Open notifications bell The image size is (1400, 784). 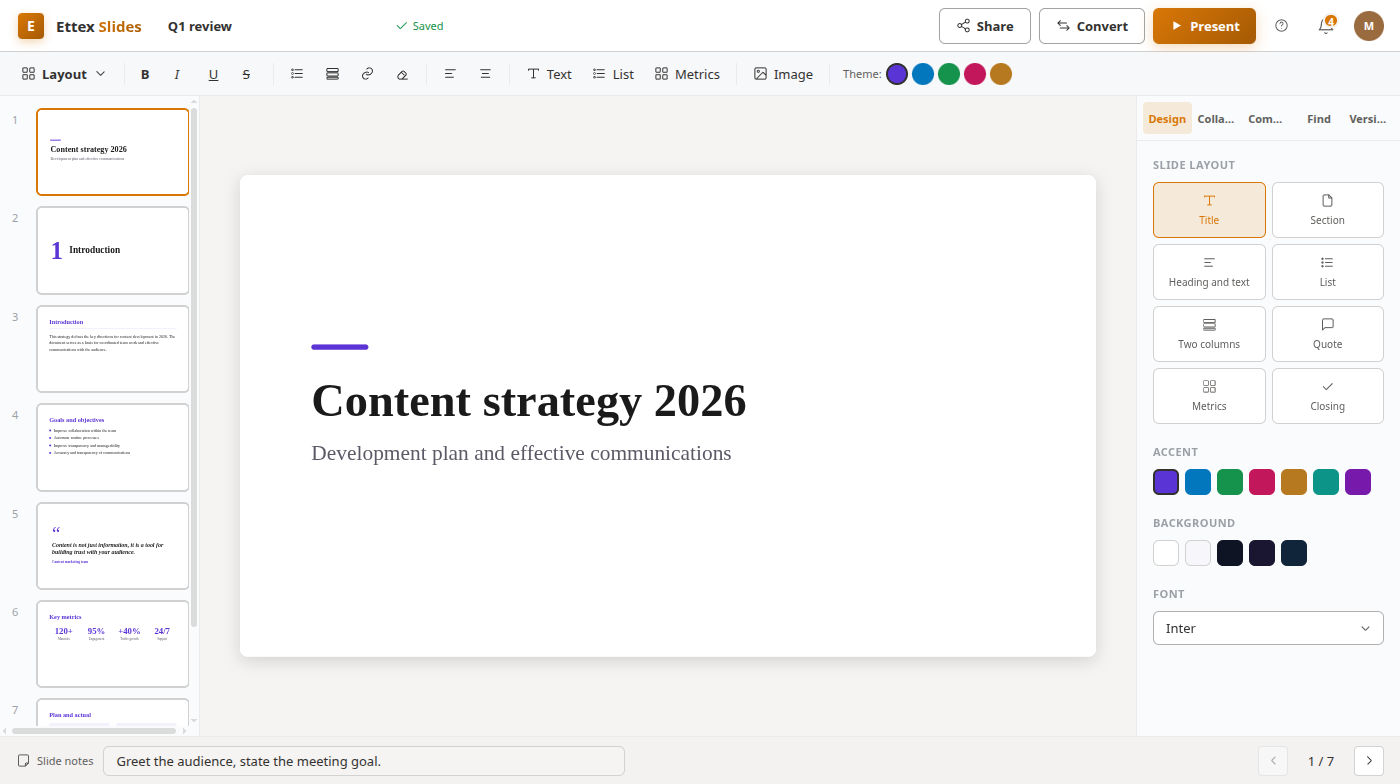click(1326, 26)
